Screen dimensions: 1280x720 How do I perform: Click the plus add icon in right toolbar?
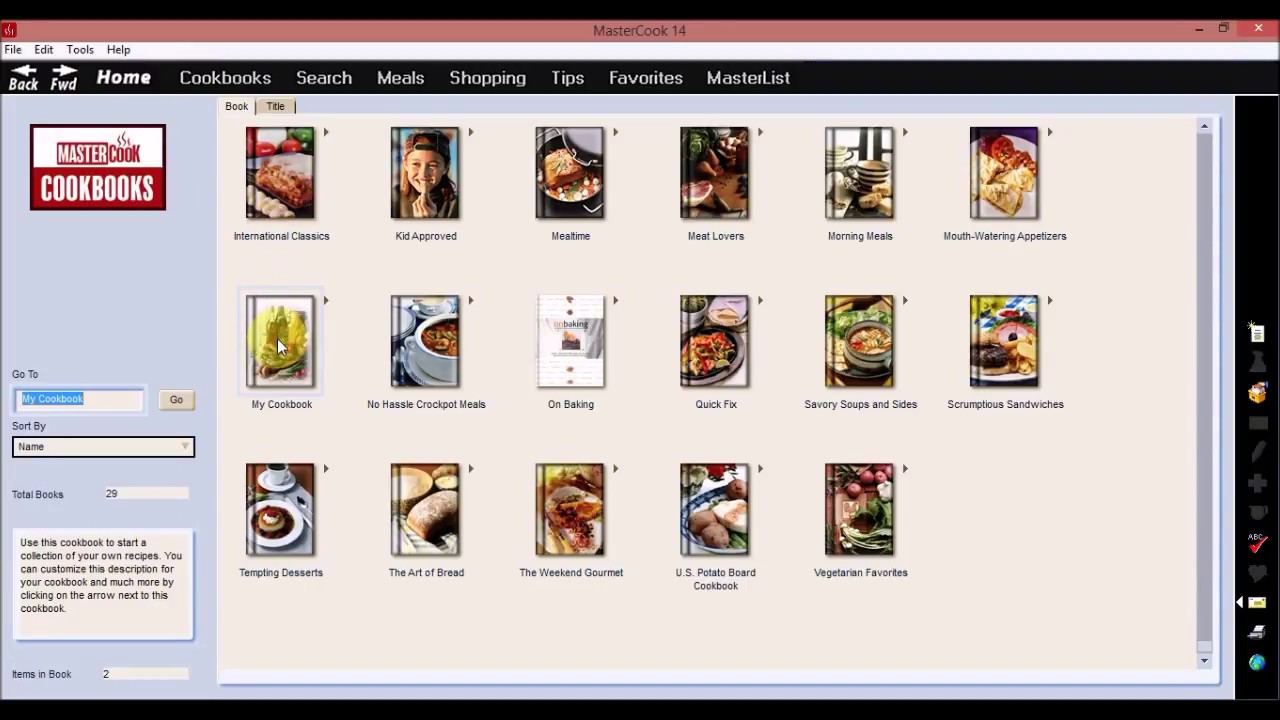tap(1257, 483)
